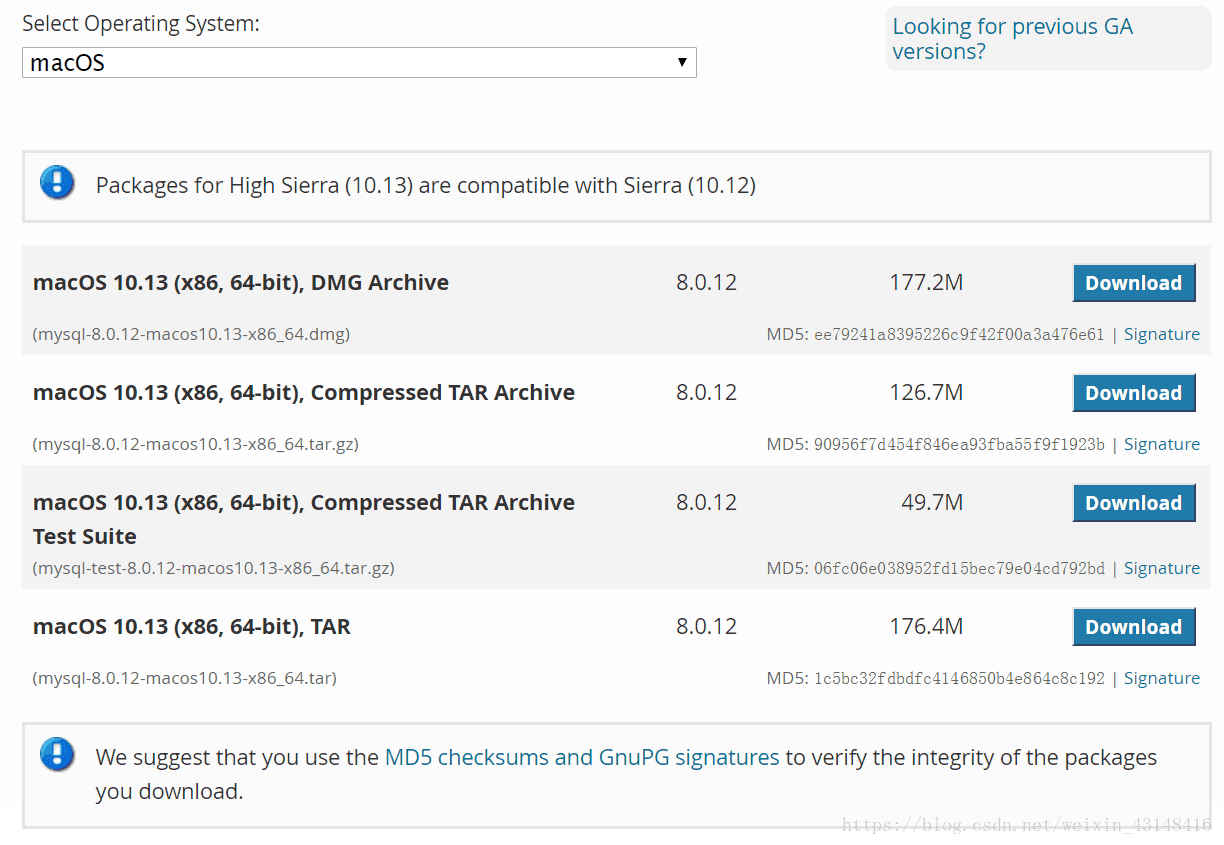Screen dimensions: 1224x845
Task: Open the Select Operating System dropdown
Action: click(x=358, y=63)
